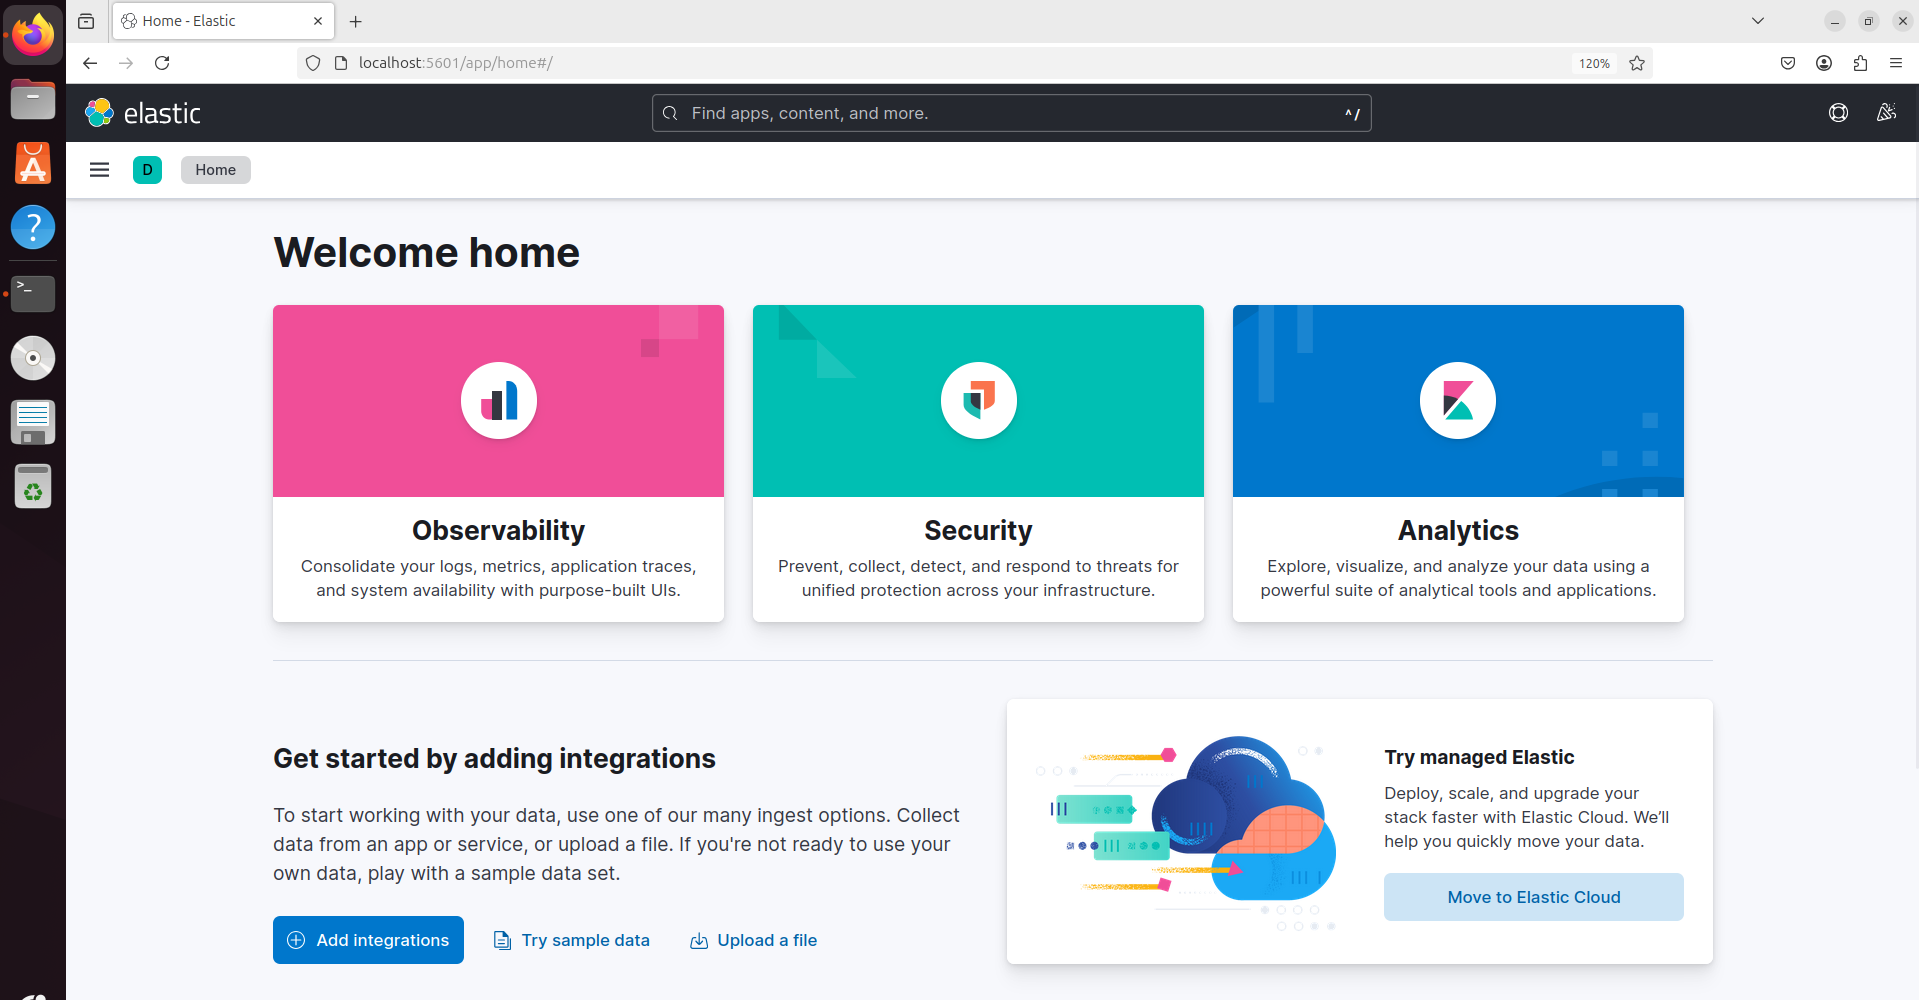
Task: Click the Security description text
Action: point(978,578)
